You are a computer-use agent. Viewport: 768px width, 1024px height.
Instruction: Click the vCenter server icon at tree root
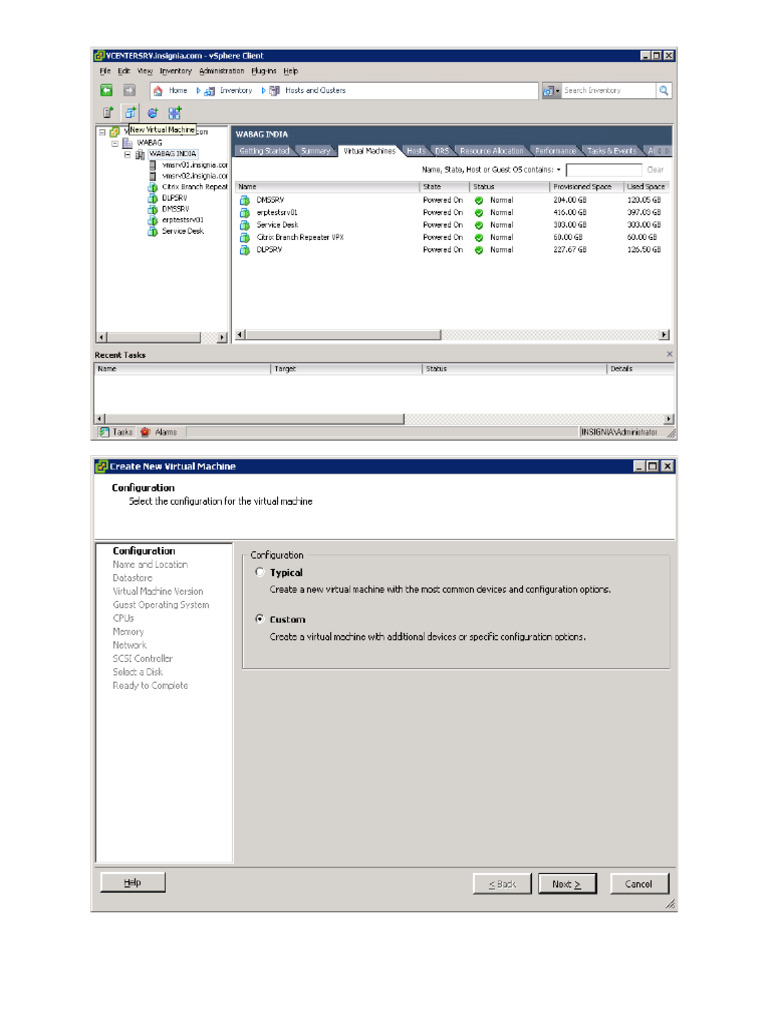114,132
